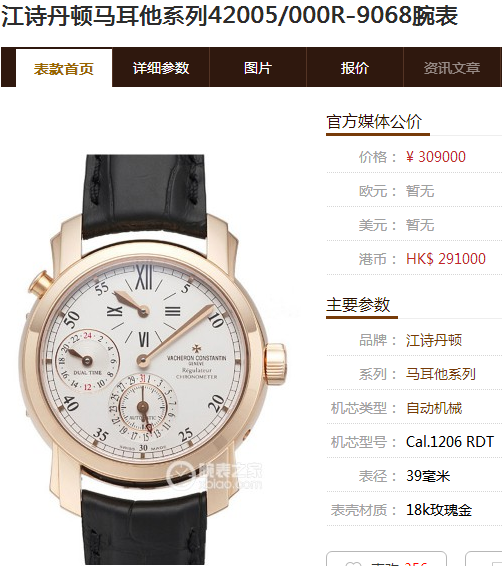Viewport: 502px width, 566px height.
Task: Click the ¥ 309000 price value
Action: click(436, 157)
